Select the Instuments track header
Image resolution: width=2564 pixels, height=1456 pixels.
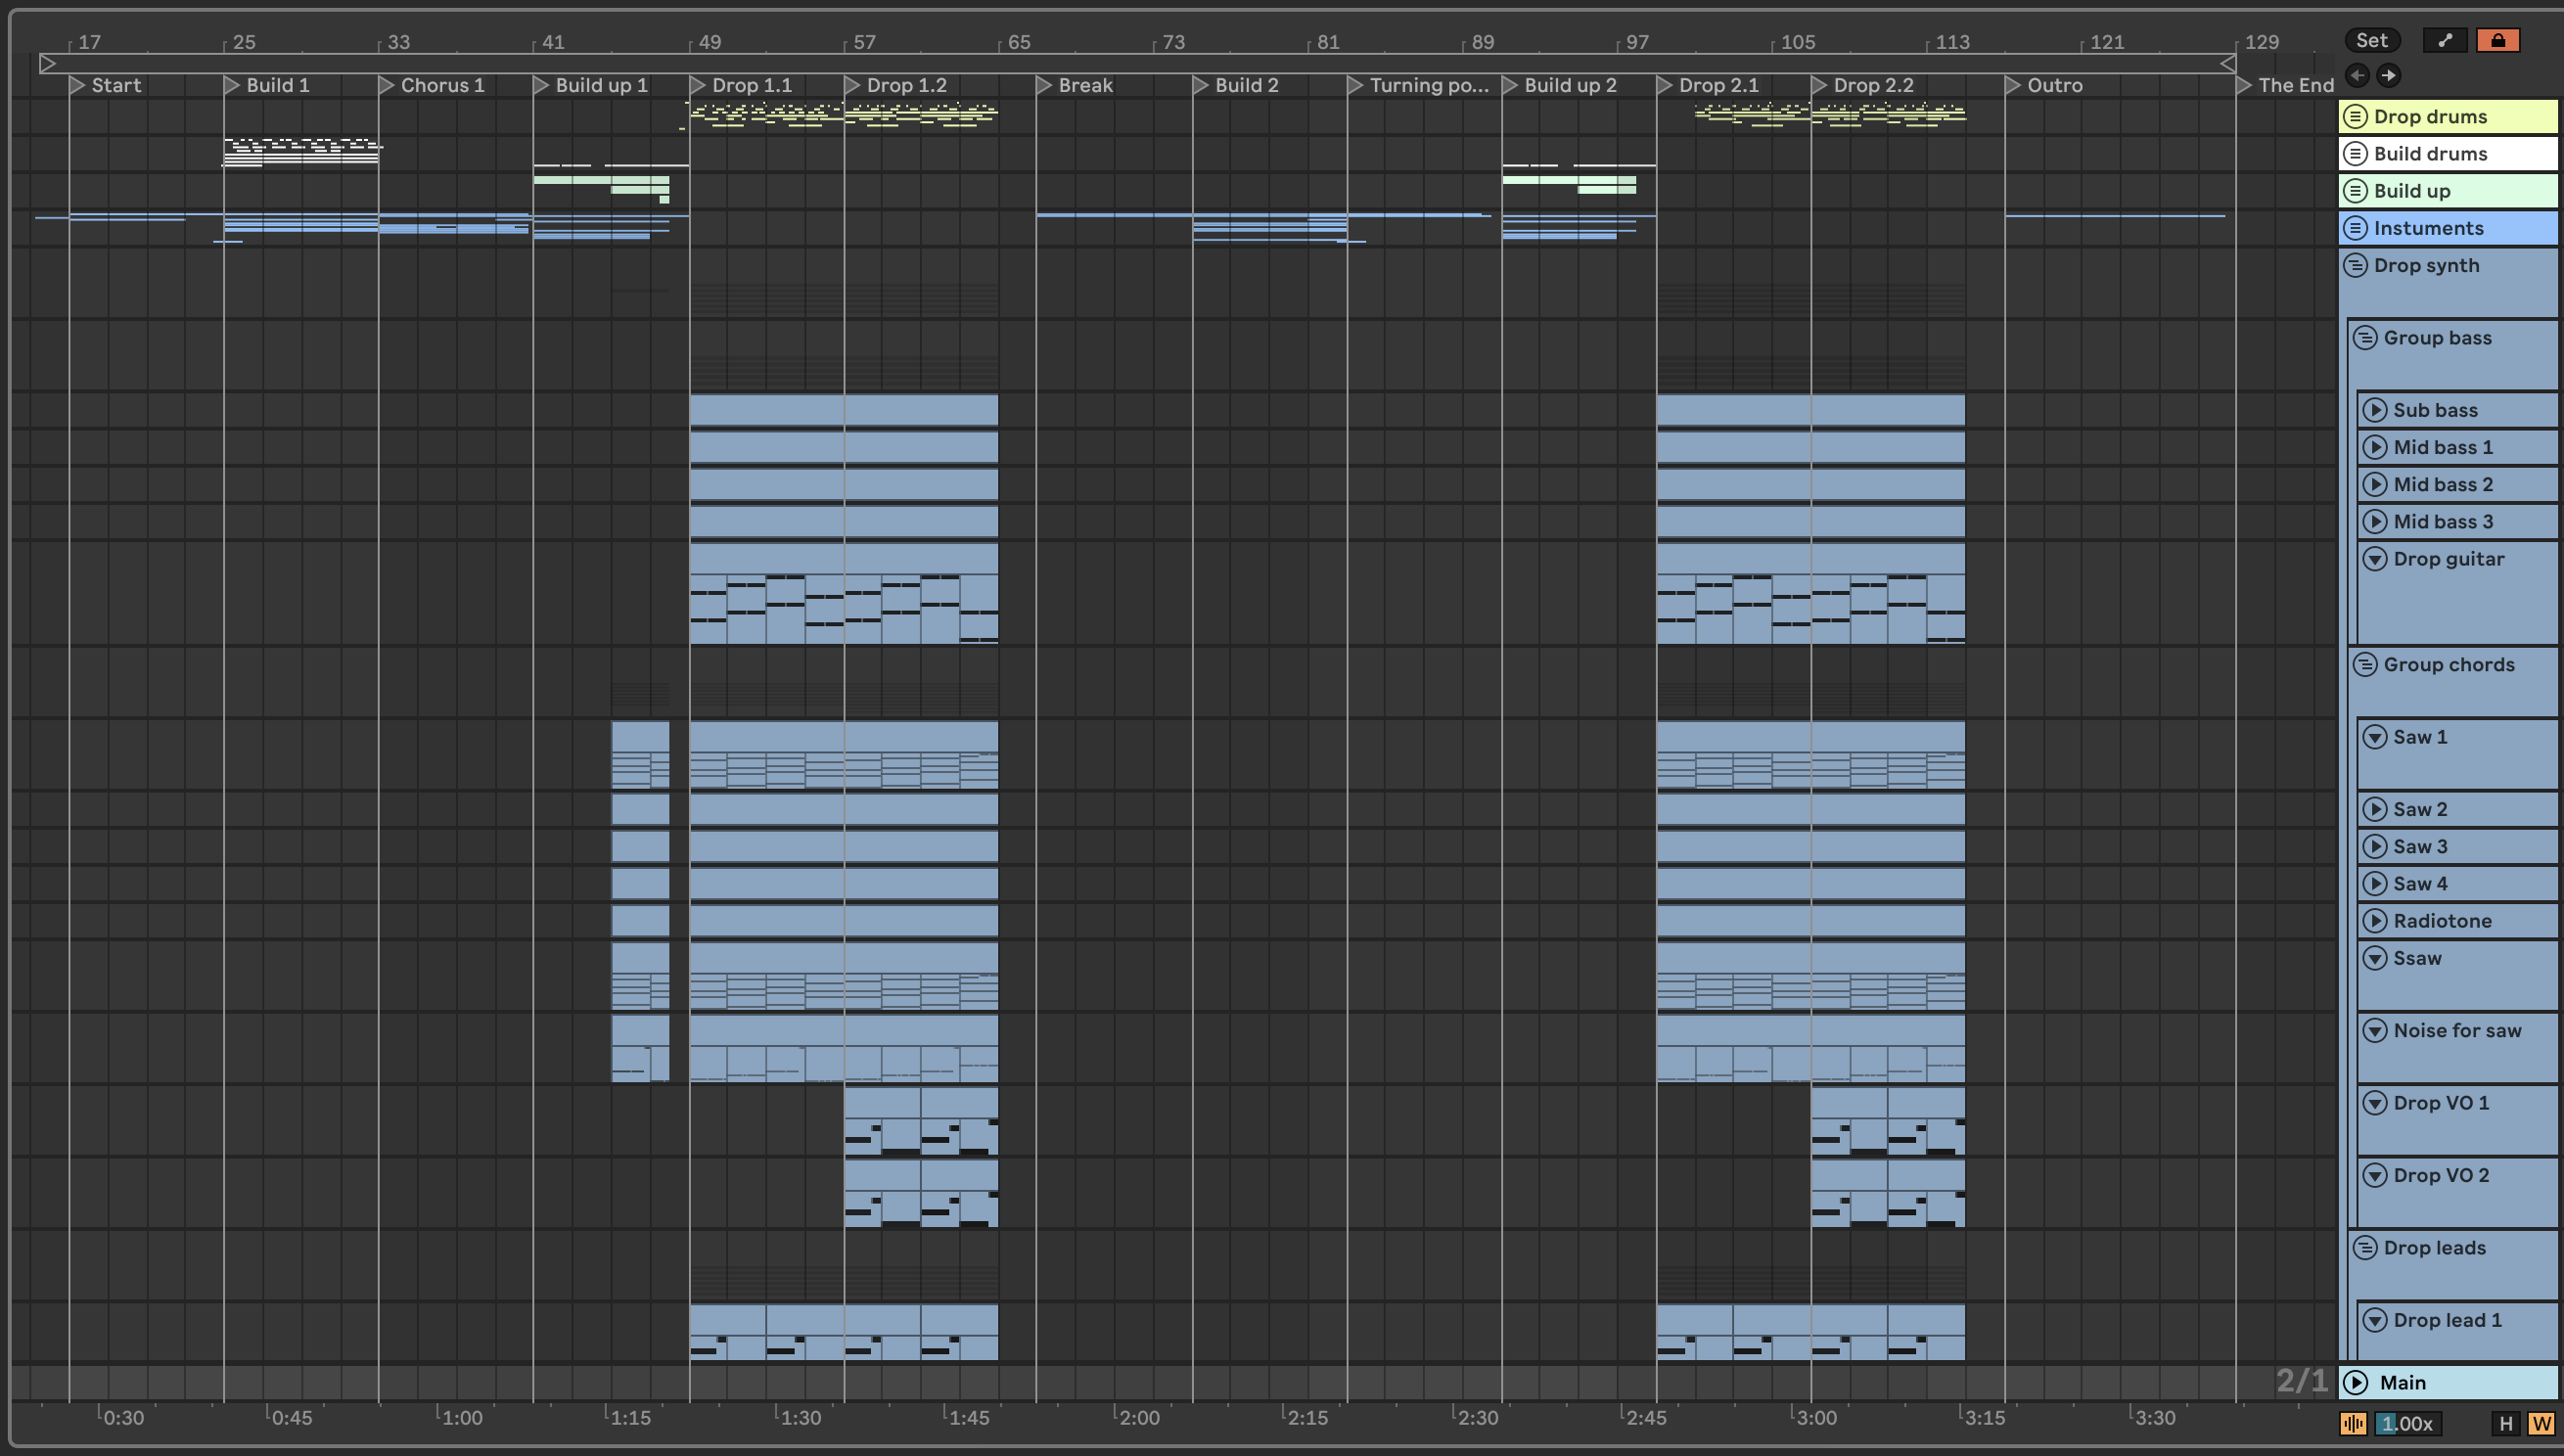pyautogui.click(x=2460, y=228)
